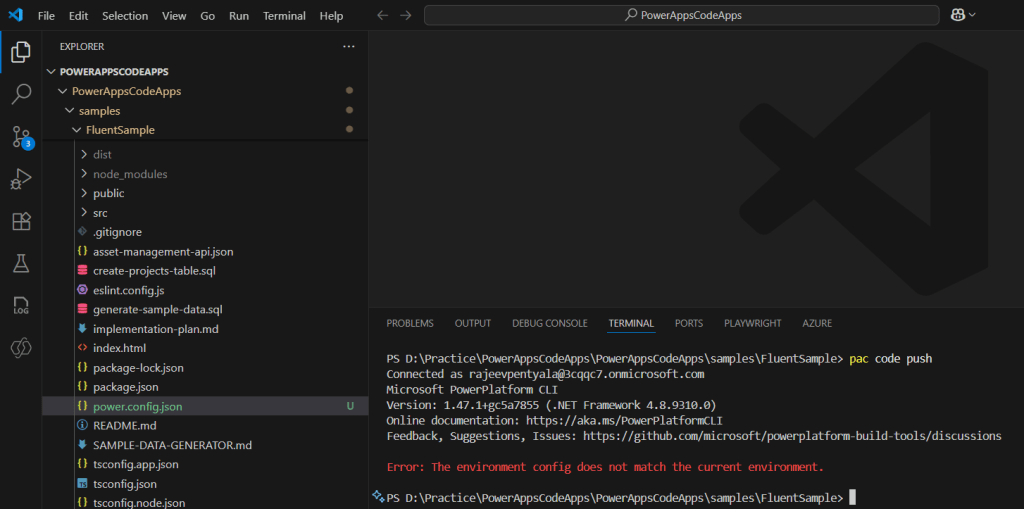The image size is (1024, 509).
Task: Click the Copilot icon in title bar
Action: [x=960, y=15]
